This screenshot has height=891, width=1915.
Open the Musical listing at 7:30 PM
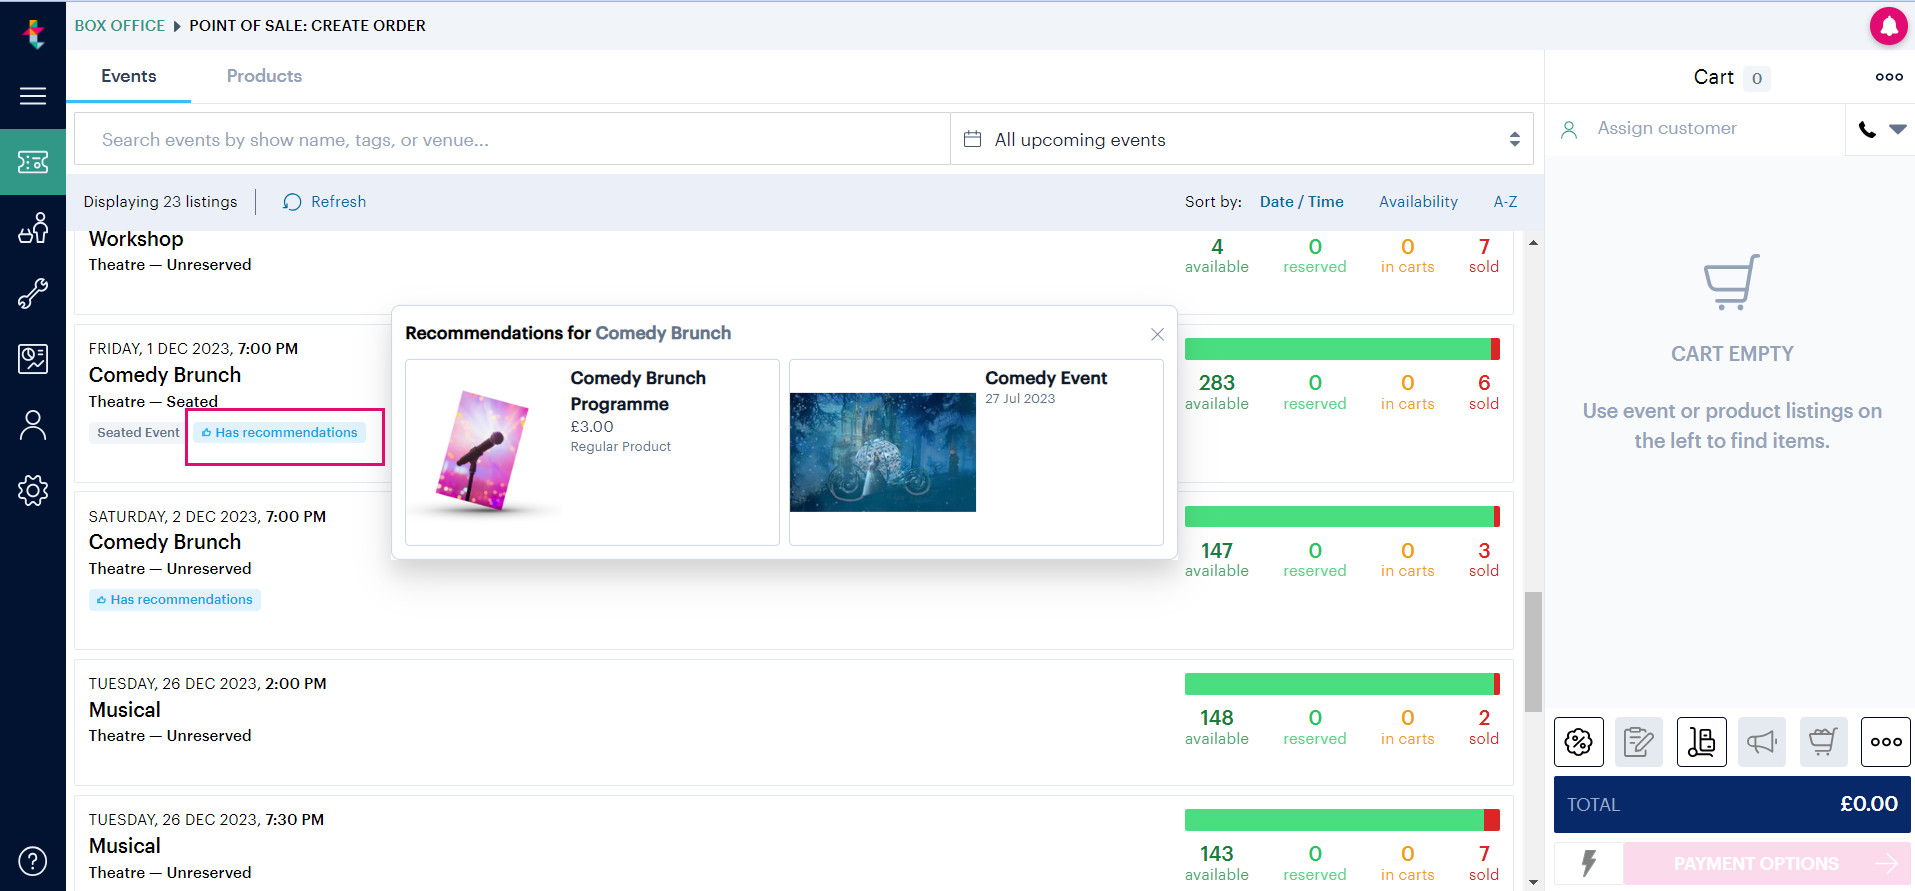[x=125, y=846]
